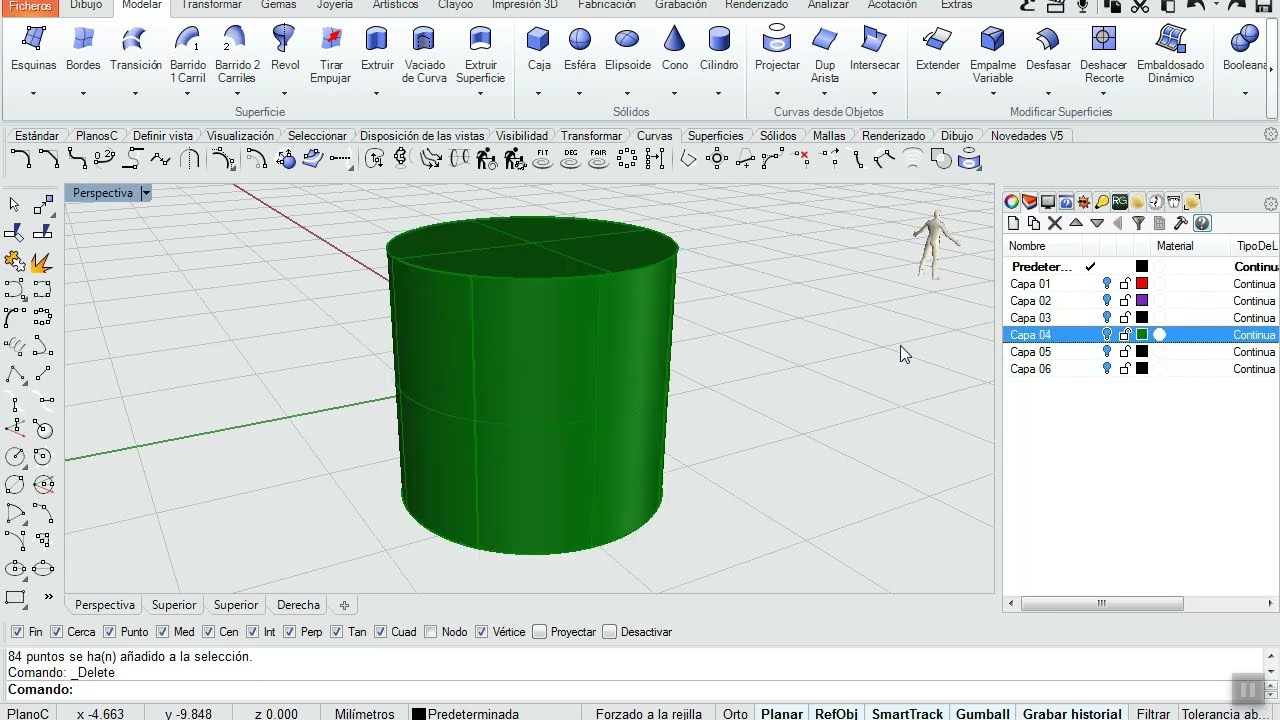Select the Deshacer Recorte tool
The height and width of the screenshot is (720, 1280).
(1104, 55)
